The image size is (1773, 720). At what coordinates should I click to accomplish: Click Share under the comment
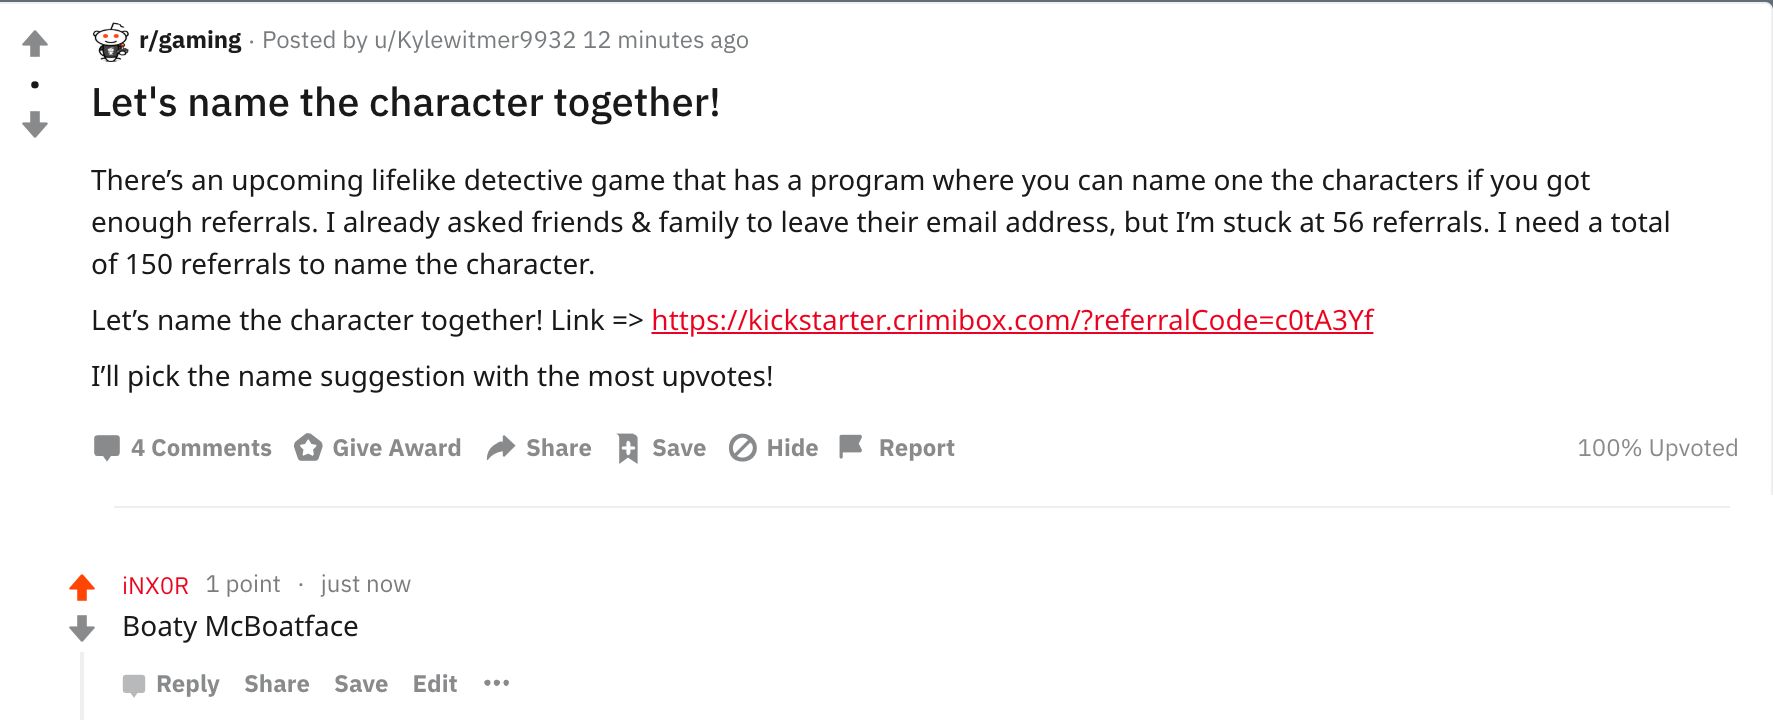tap(276, 684)
